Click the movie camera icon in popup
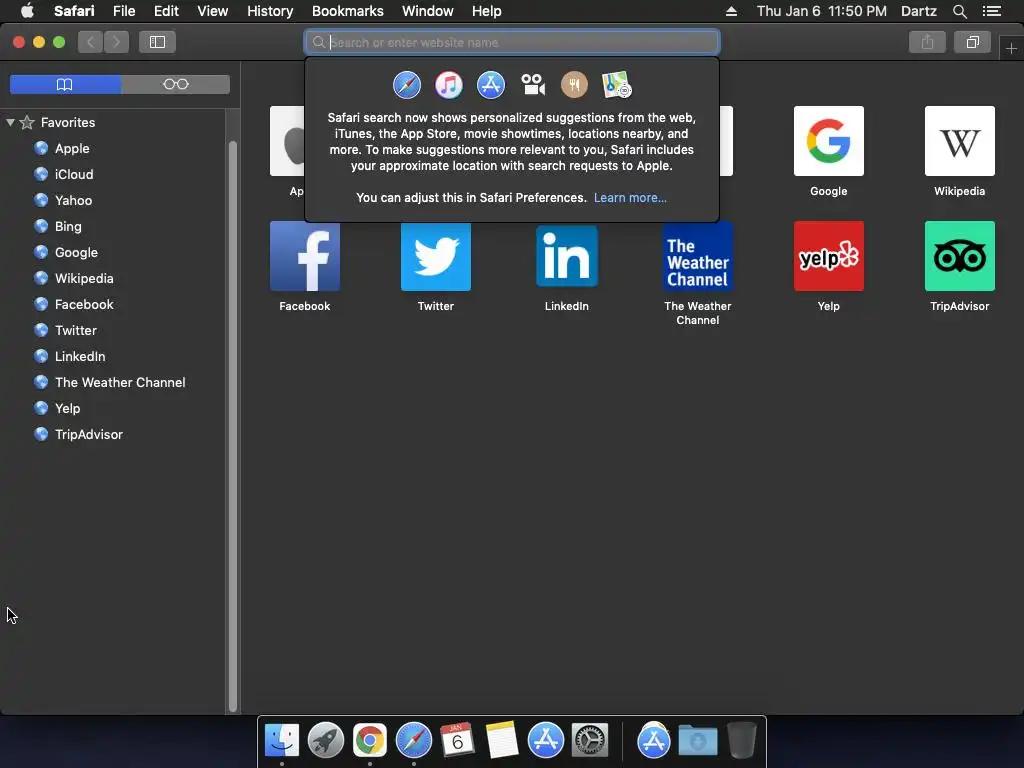 [x=533, y=85]
